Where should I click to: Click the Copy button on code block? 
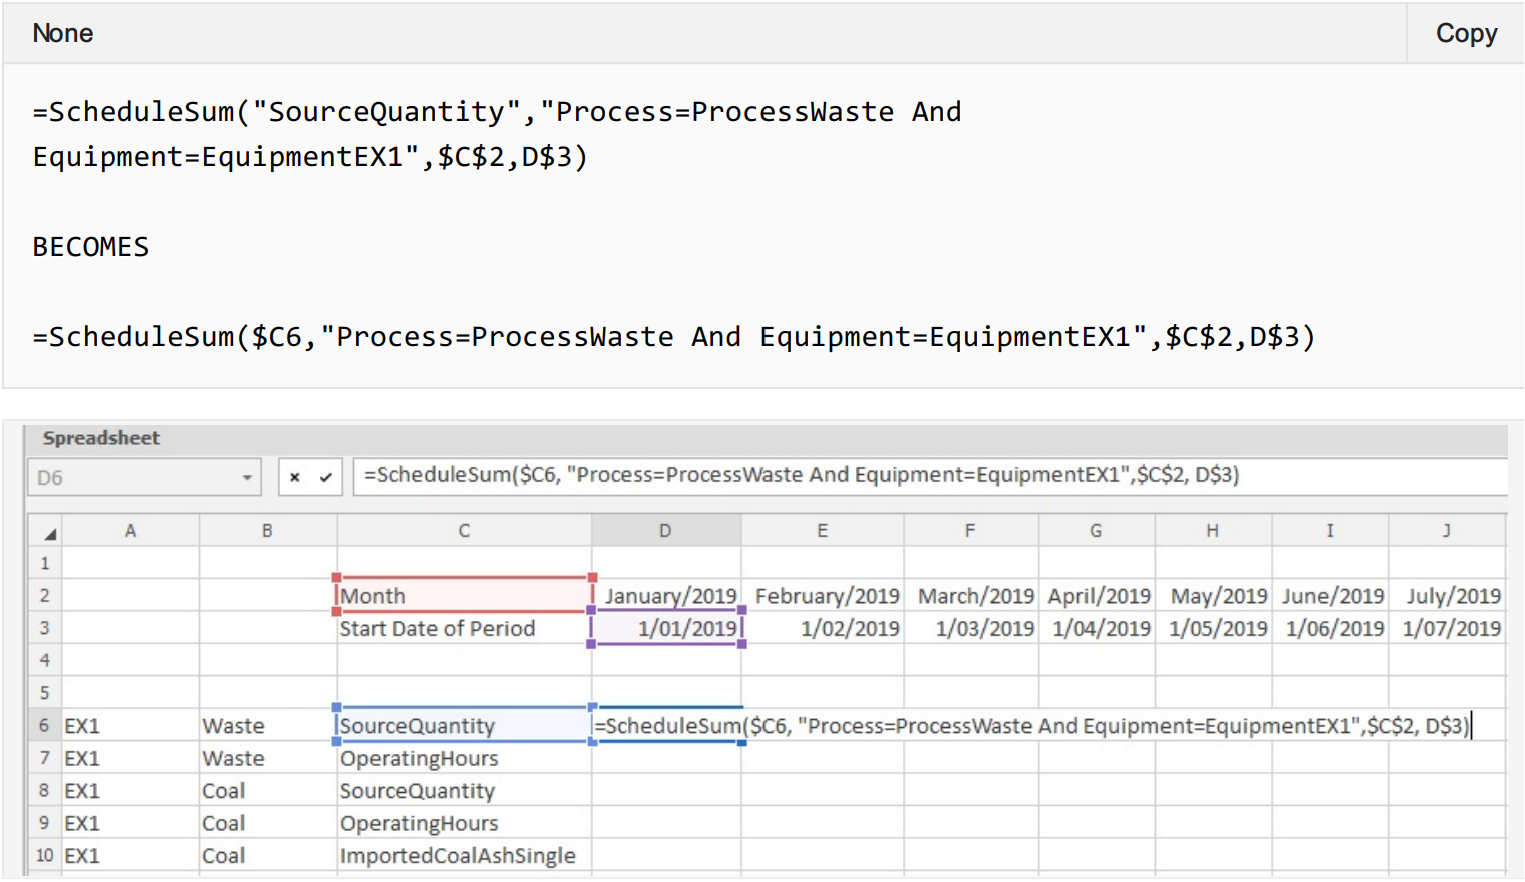1465,34
